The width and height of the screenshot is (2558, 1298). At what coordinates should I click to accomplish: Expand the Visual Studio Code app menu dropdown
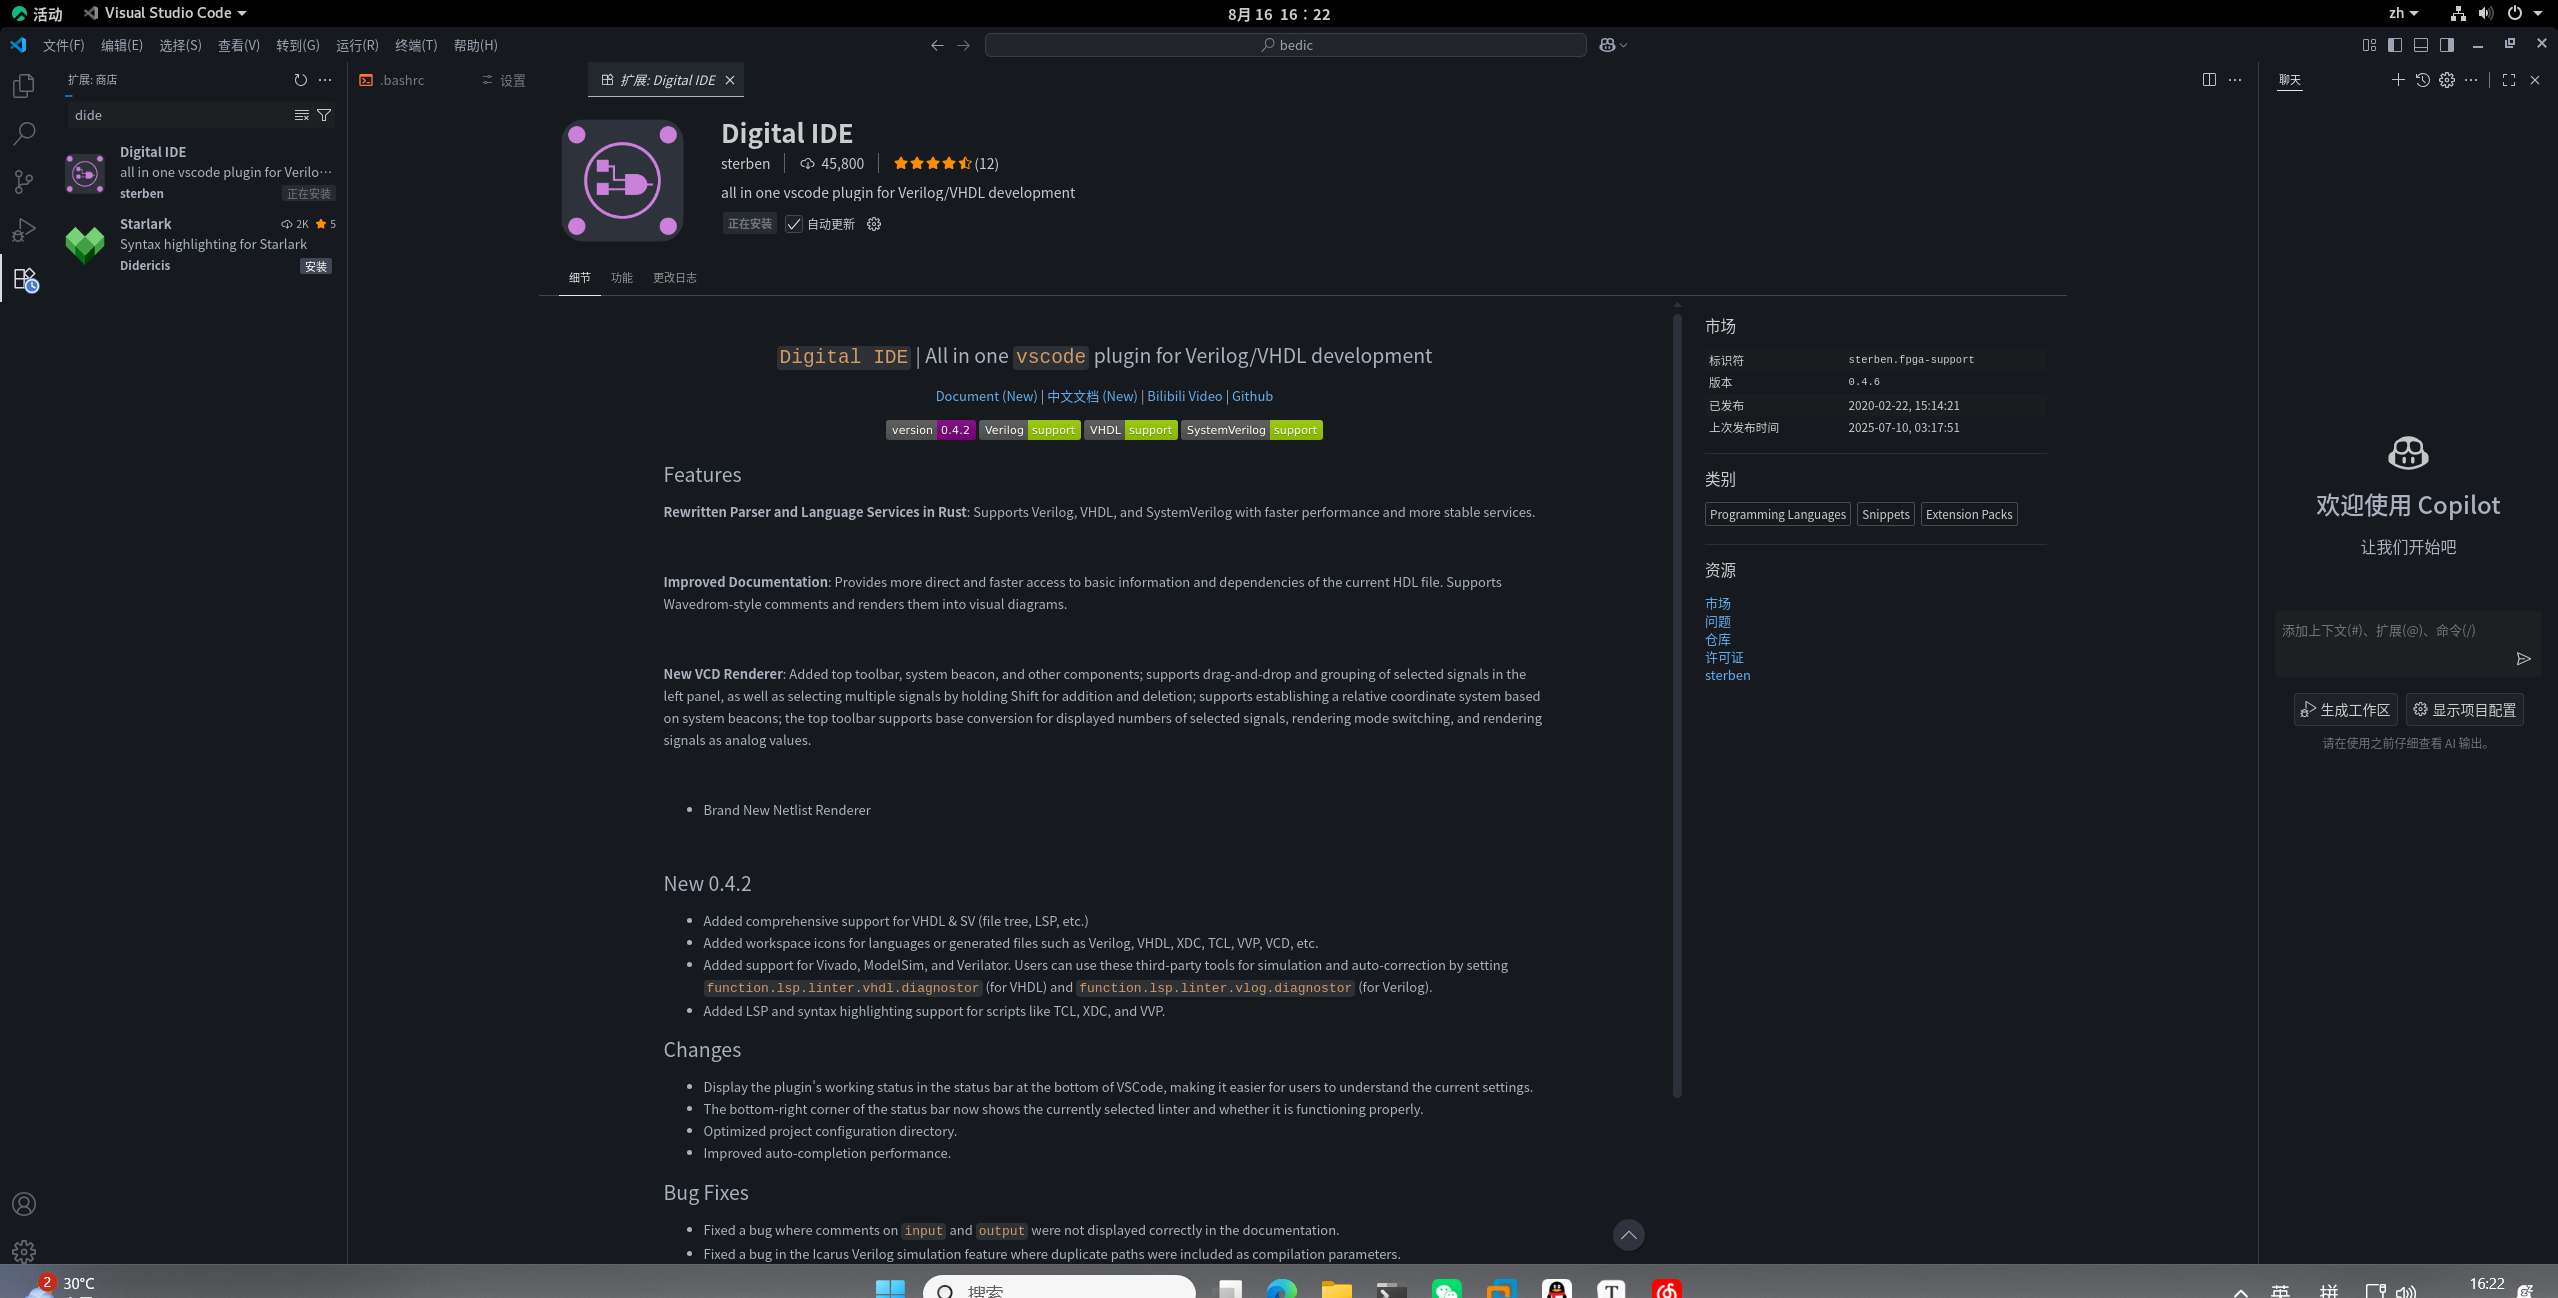point(166,13)
